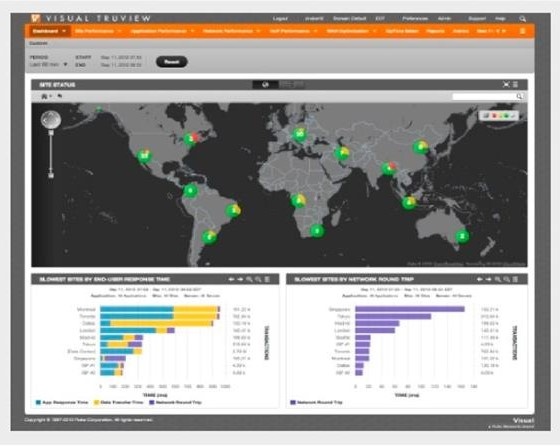This screenshot has height=446, width=560.
Task: Click inside the map search field
Action: [484, 96]
